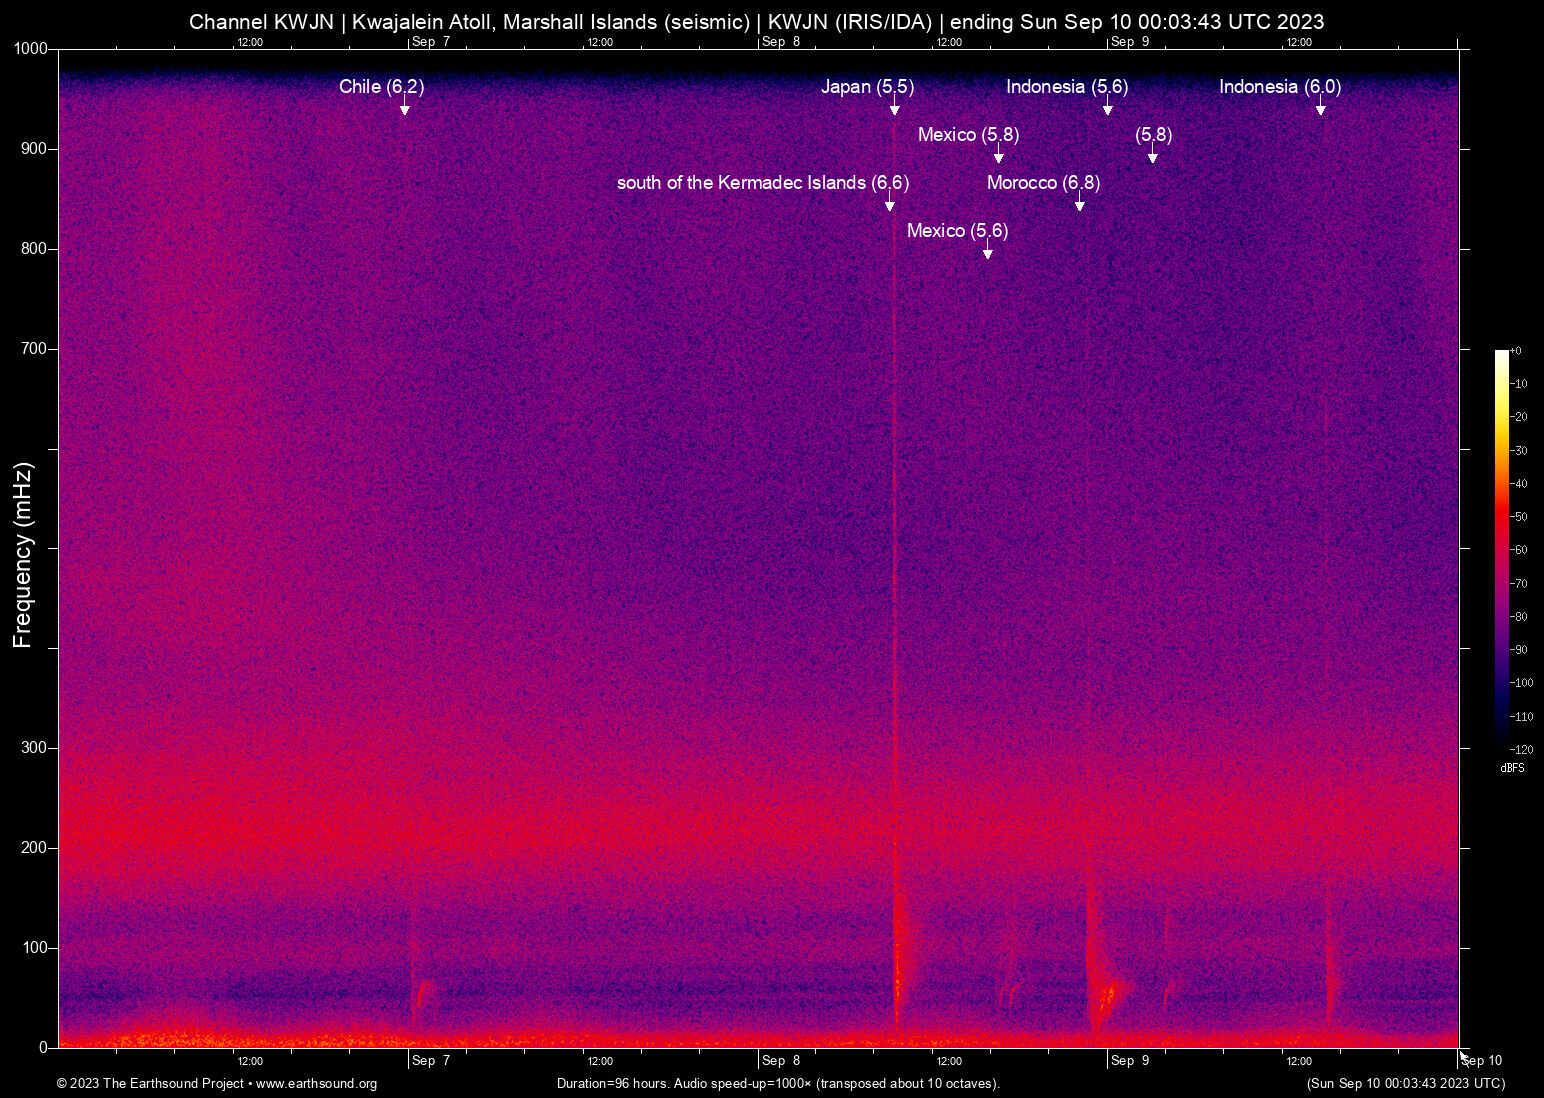Select the Japan (5.5) event label
Screen dimensions: 1544x1098
[867, 87]
